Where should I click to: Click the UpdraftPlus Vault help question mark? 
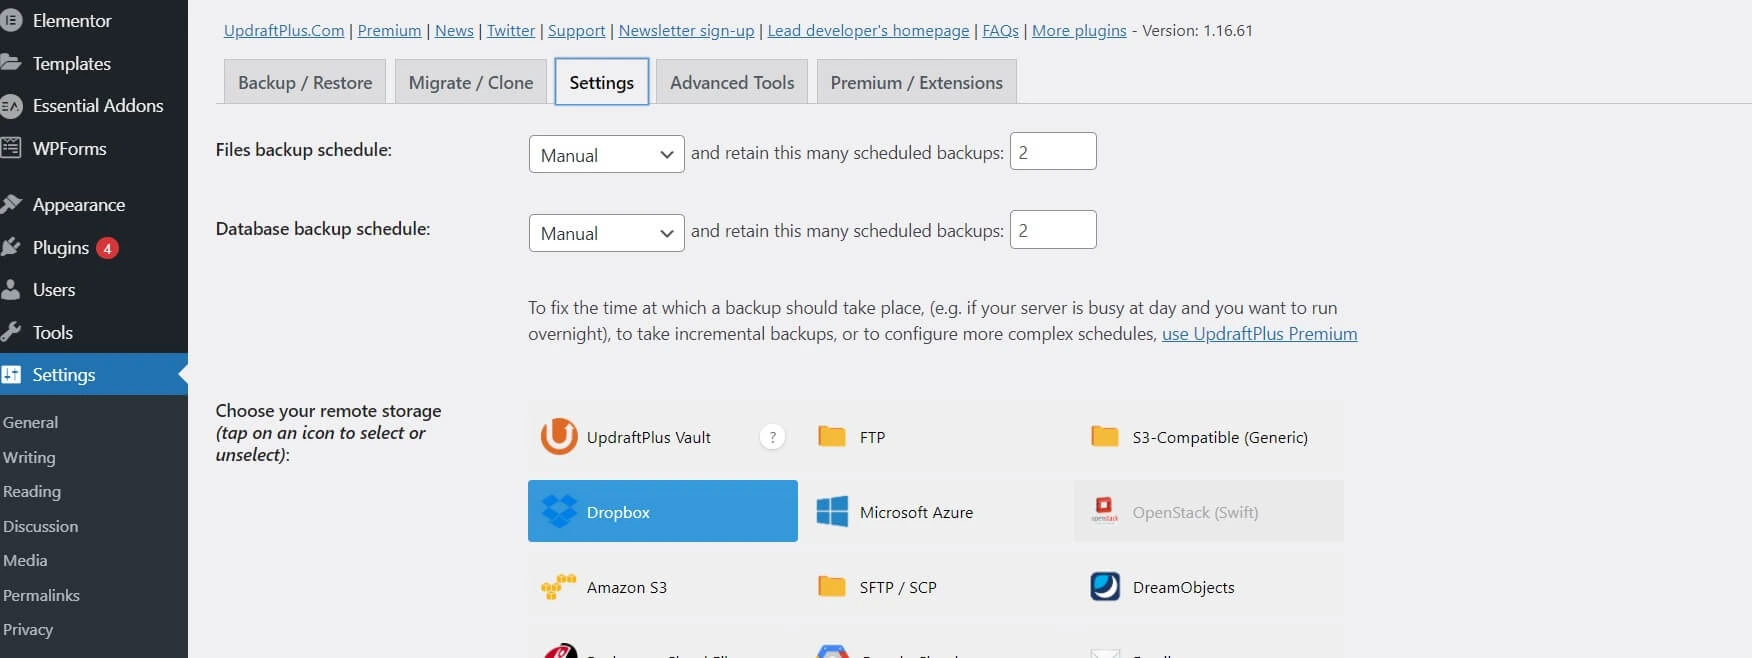click(x=772, y=437)
